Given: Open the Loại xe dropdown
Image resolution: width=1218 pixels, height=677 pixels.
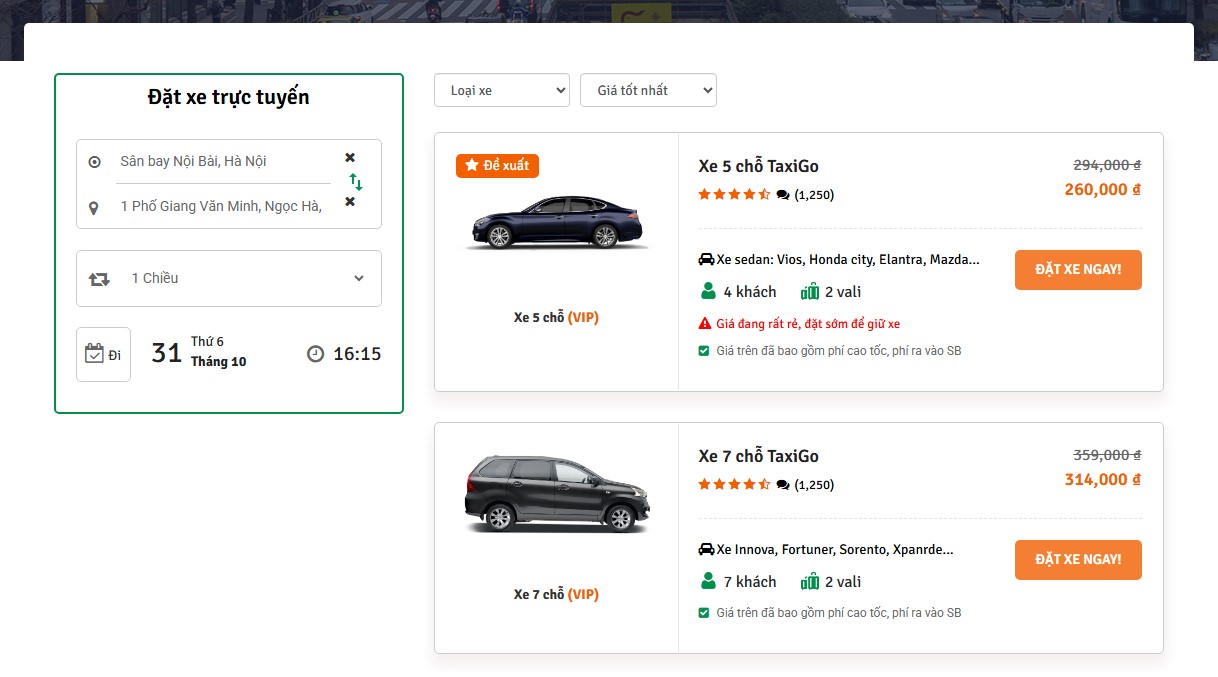Looking at the screenshot, I should click(501, 90).
